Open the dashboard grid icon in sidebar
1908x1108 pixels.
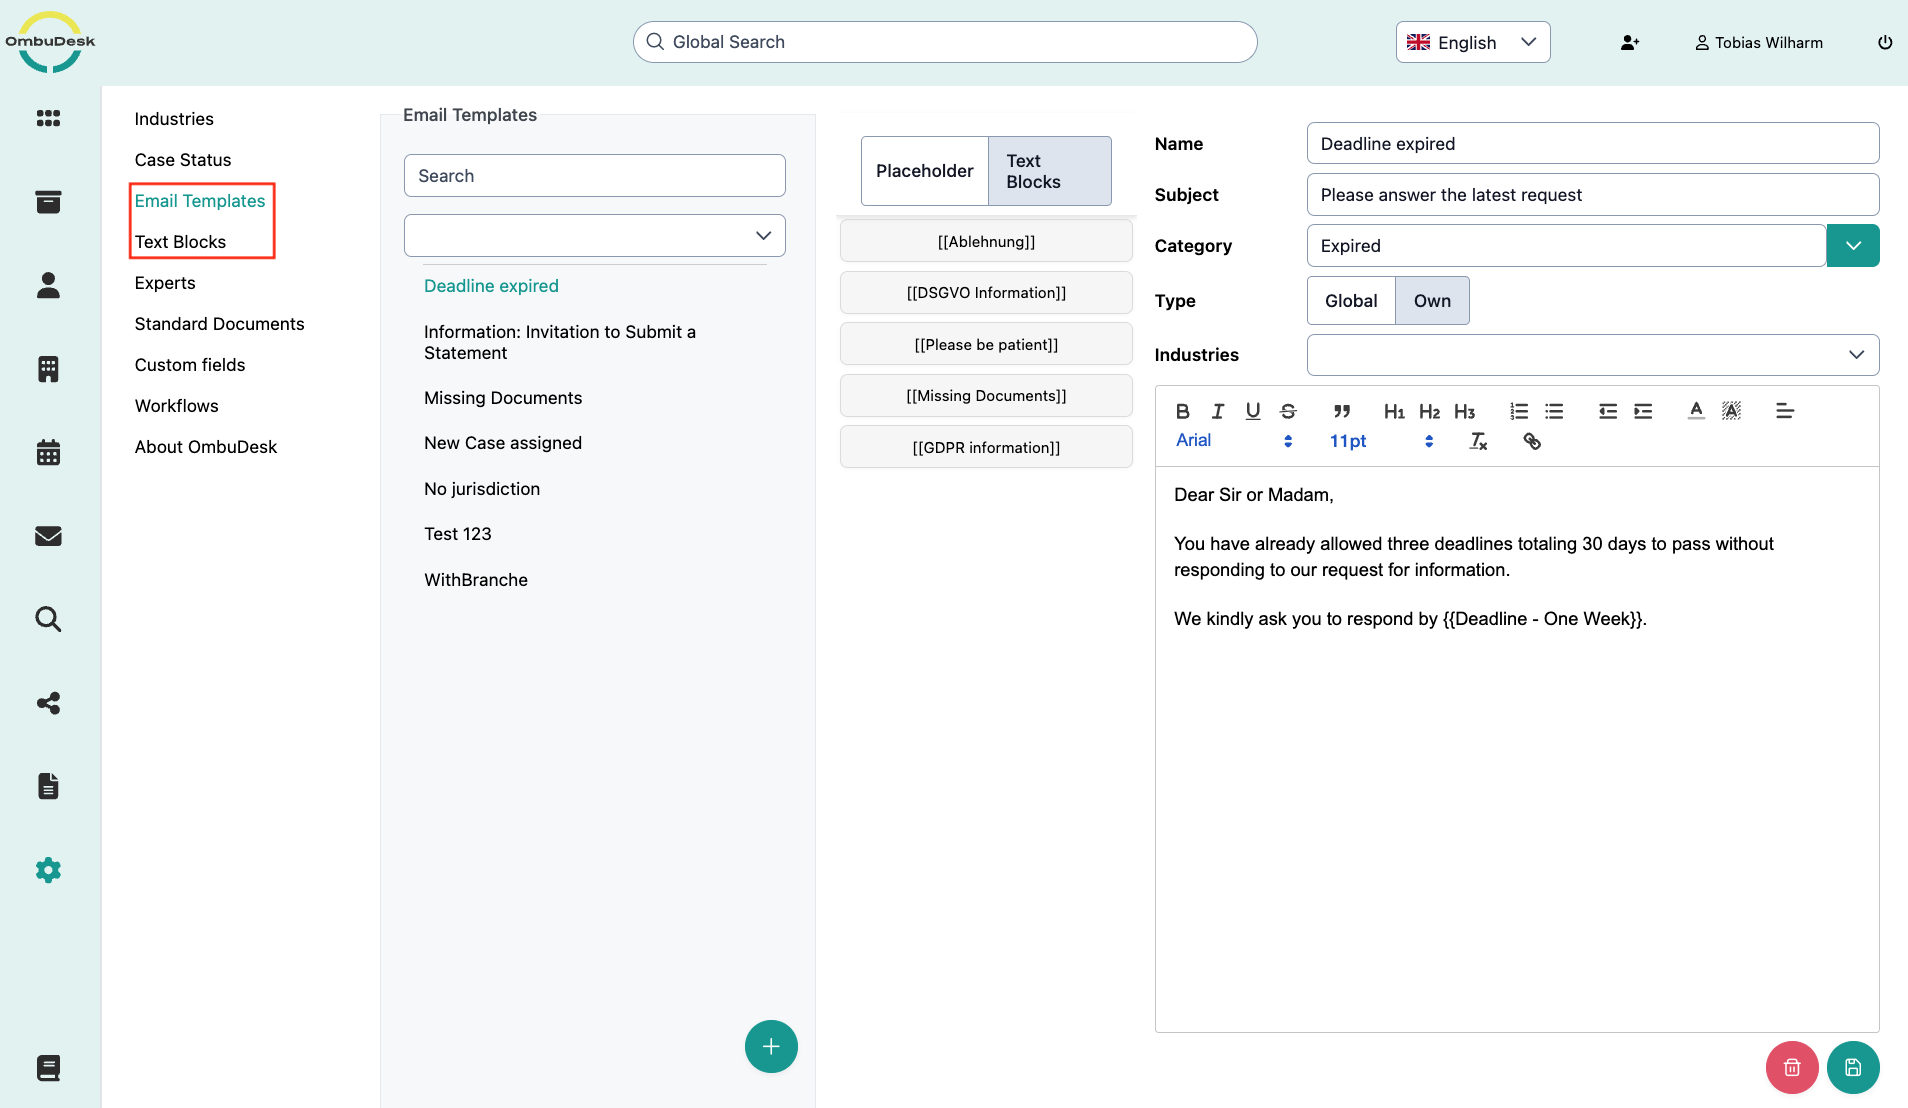(x=48, y=118)
